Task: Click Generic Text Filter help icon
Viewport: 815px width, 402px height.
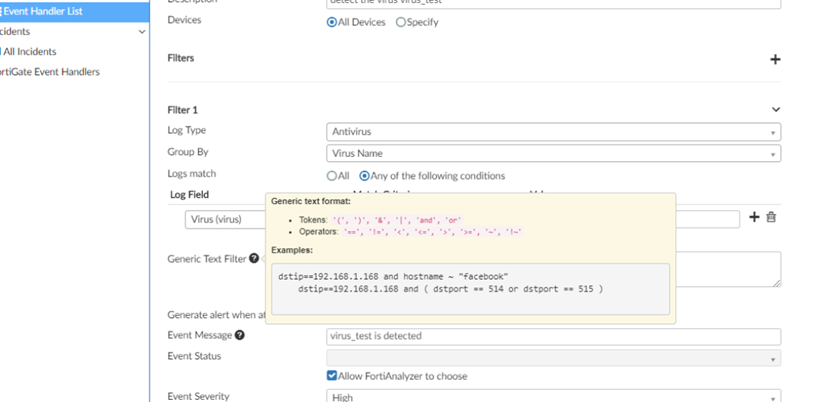Action: pyautogui.click(x=254, y=259)
